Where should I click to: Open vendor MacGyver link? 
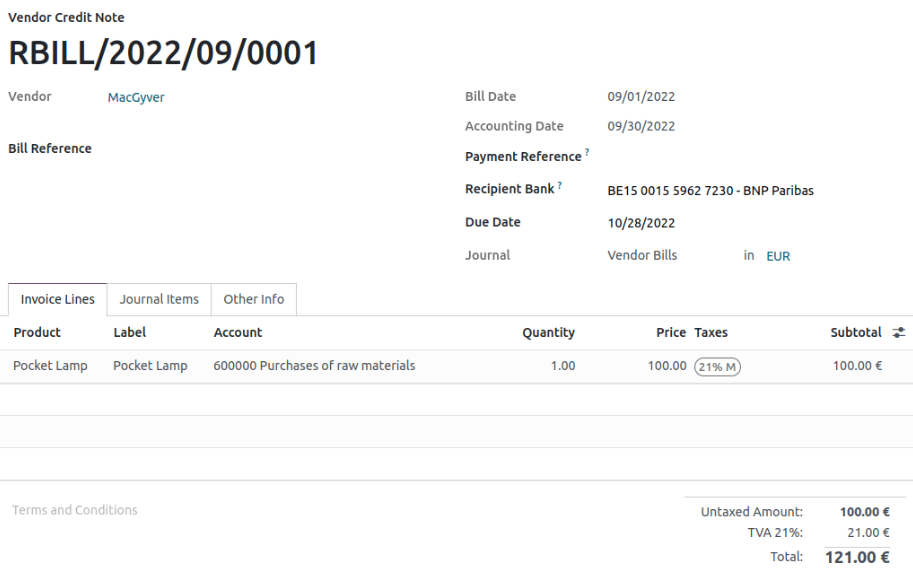point(136,98)
